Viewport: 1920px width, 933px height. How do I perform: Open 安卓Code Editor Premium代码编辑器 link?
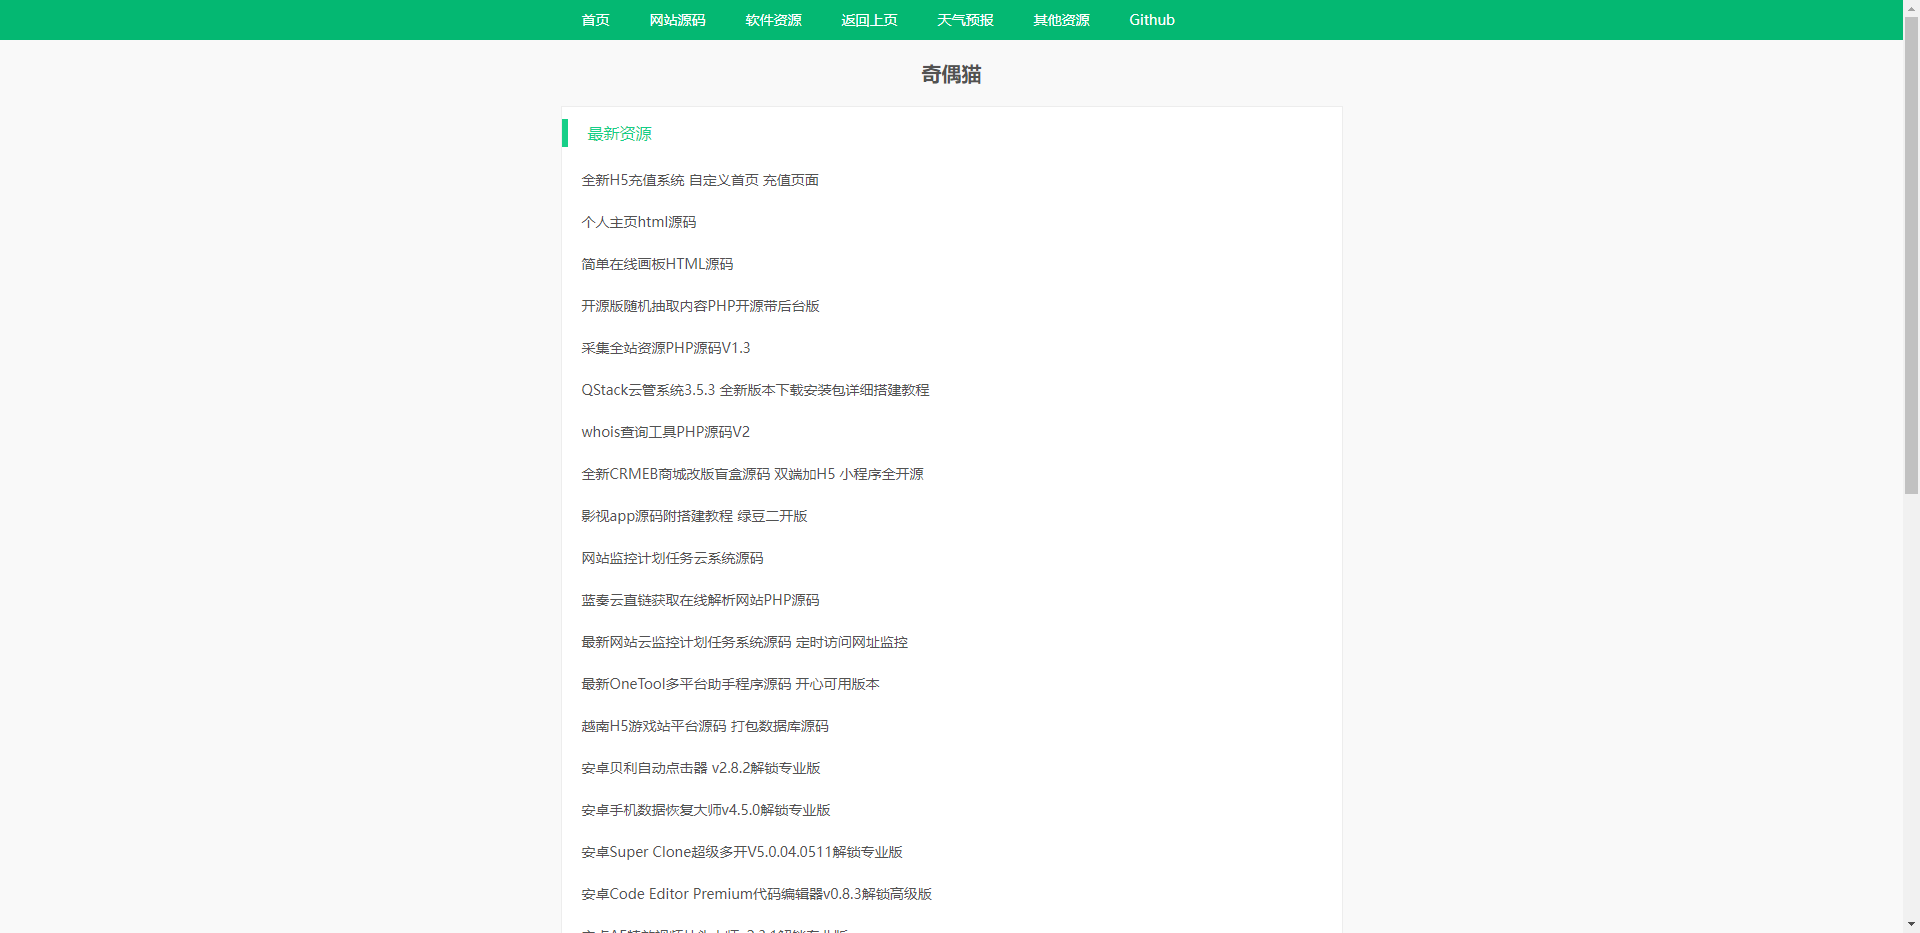coord(756,894)
